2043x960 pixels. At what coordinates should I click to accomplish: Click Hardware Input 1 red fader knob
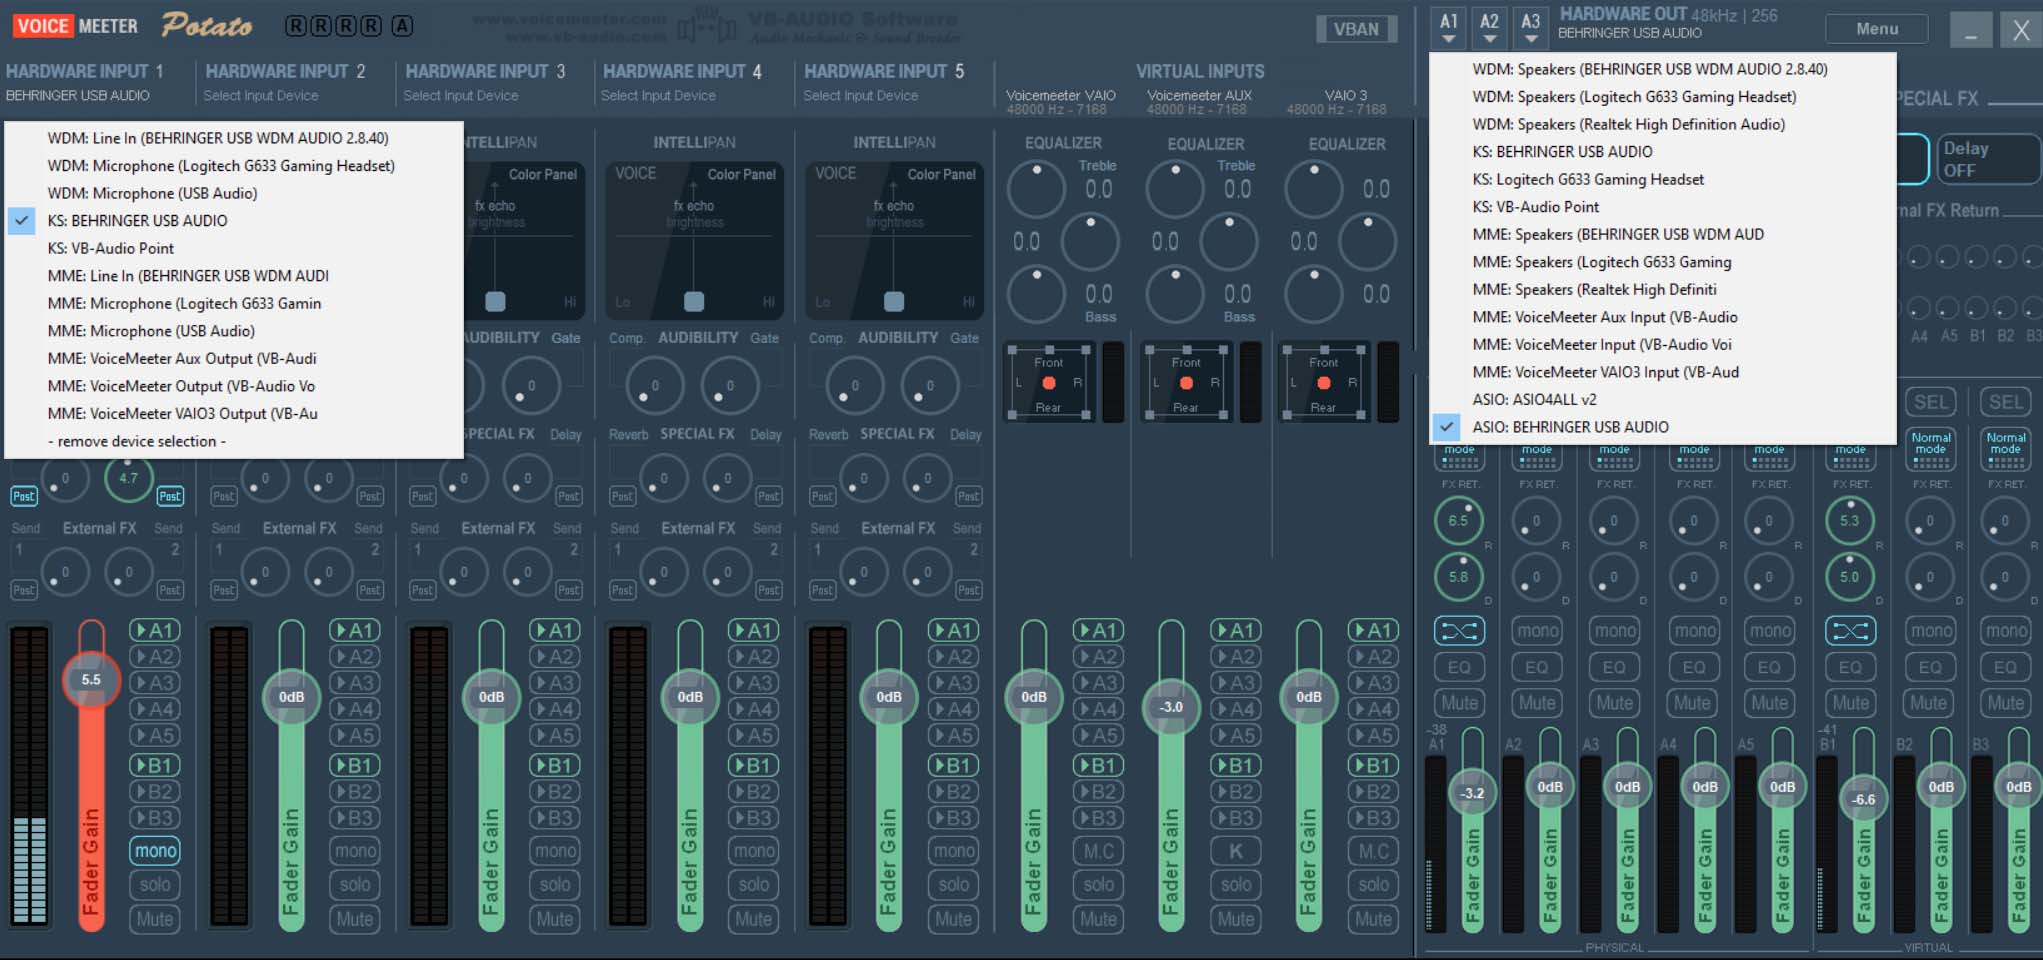click(x=91, y=679)
